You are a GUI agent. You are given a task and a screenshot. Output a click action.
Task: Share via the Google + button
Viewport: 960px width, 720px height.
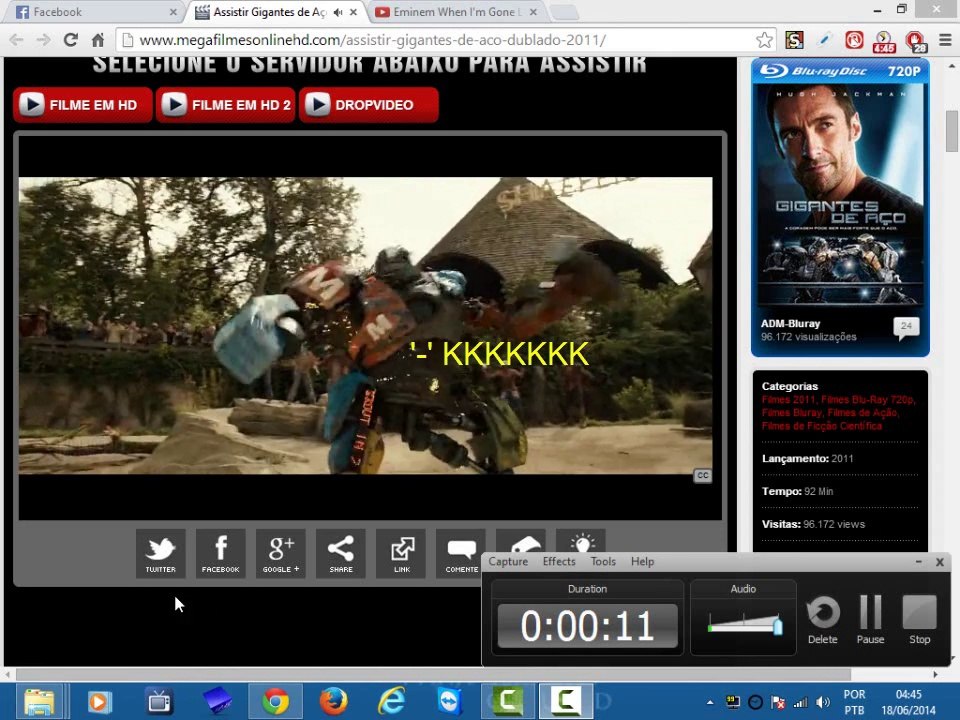280,553
